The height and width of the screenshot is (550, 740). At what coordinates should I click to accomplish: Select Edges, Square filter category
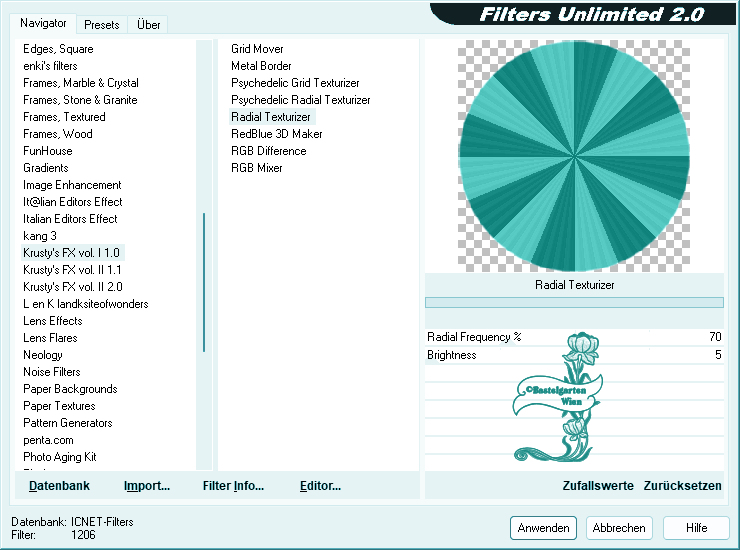coord(58,49)
